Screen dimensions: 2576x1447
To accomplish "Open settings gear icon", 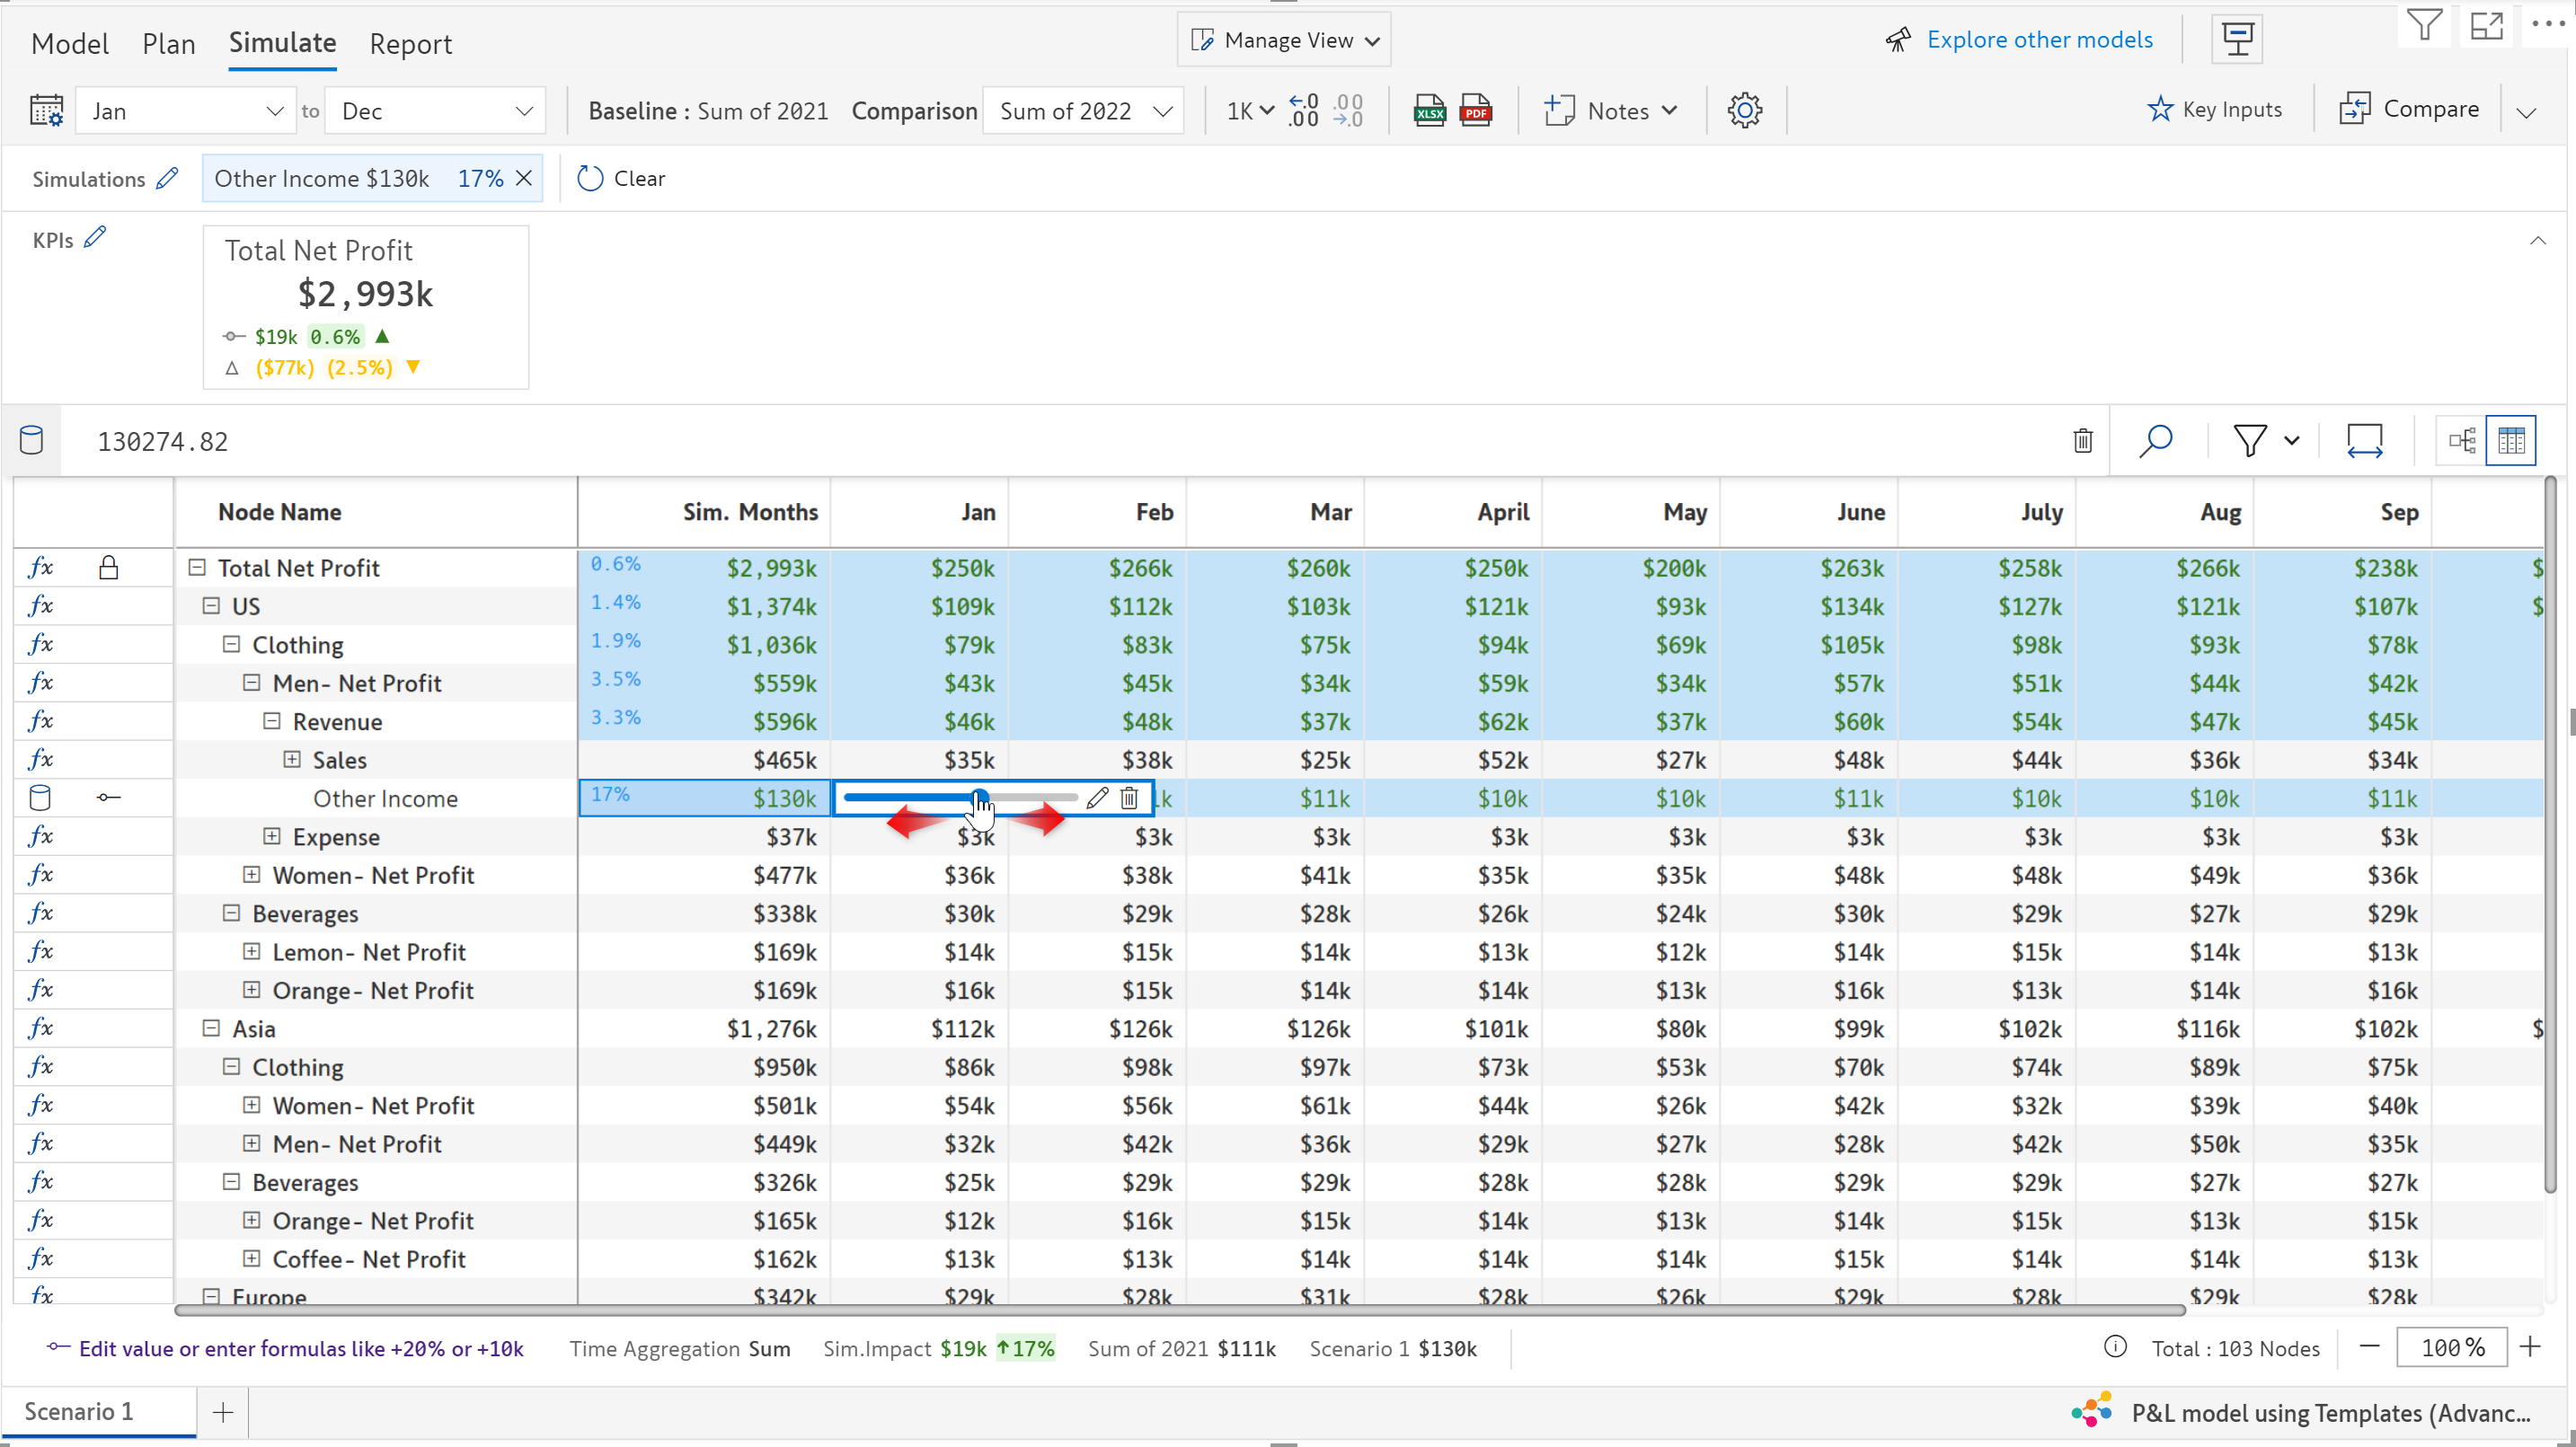I will (1744, 110).
